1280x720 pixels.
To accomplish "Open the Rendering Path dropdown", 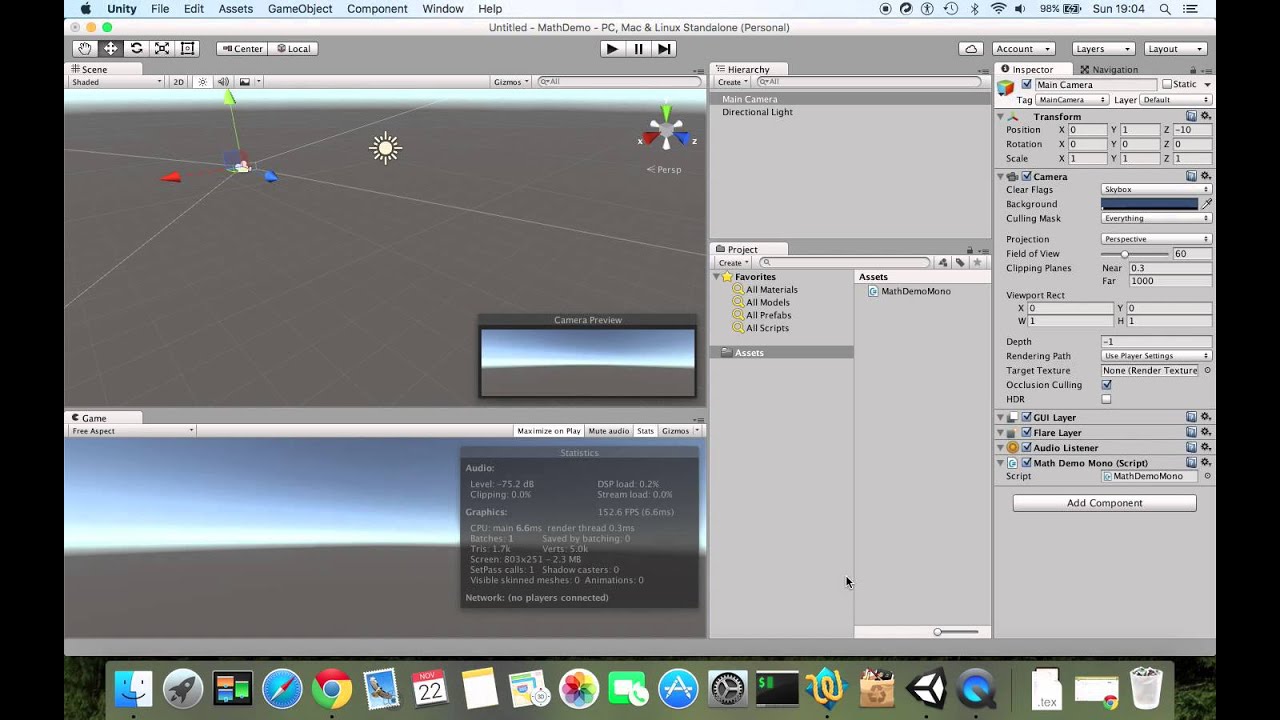I will click(1156, 356).
